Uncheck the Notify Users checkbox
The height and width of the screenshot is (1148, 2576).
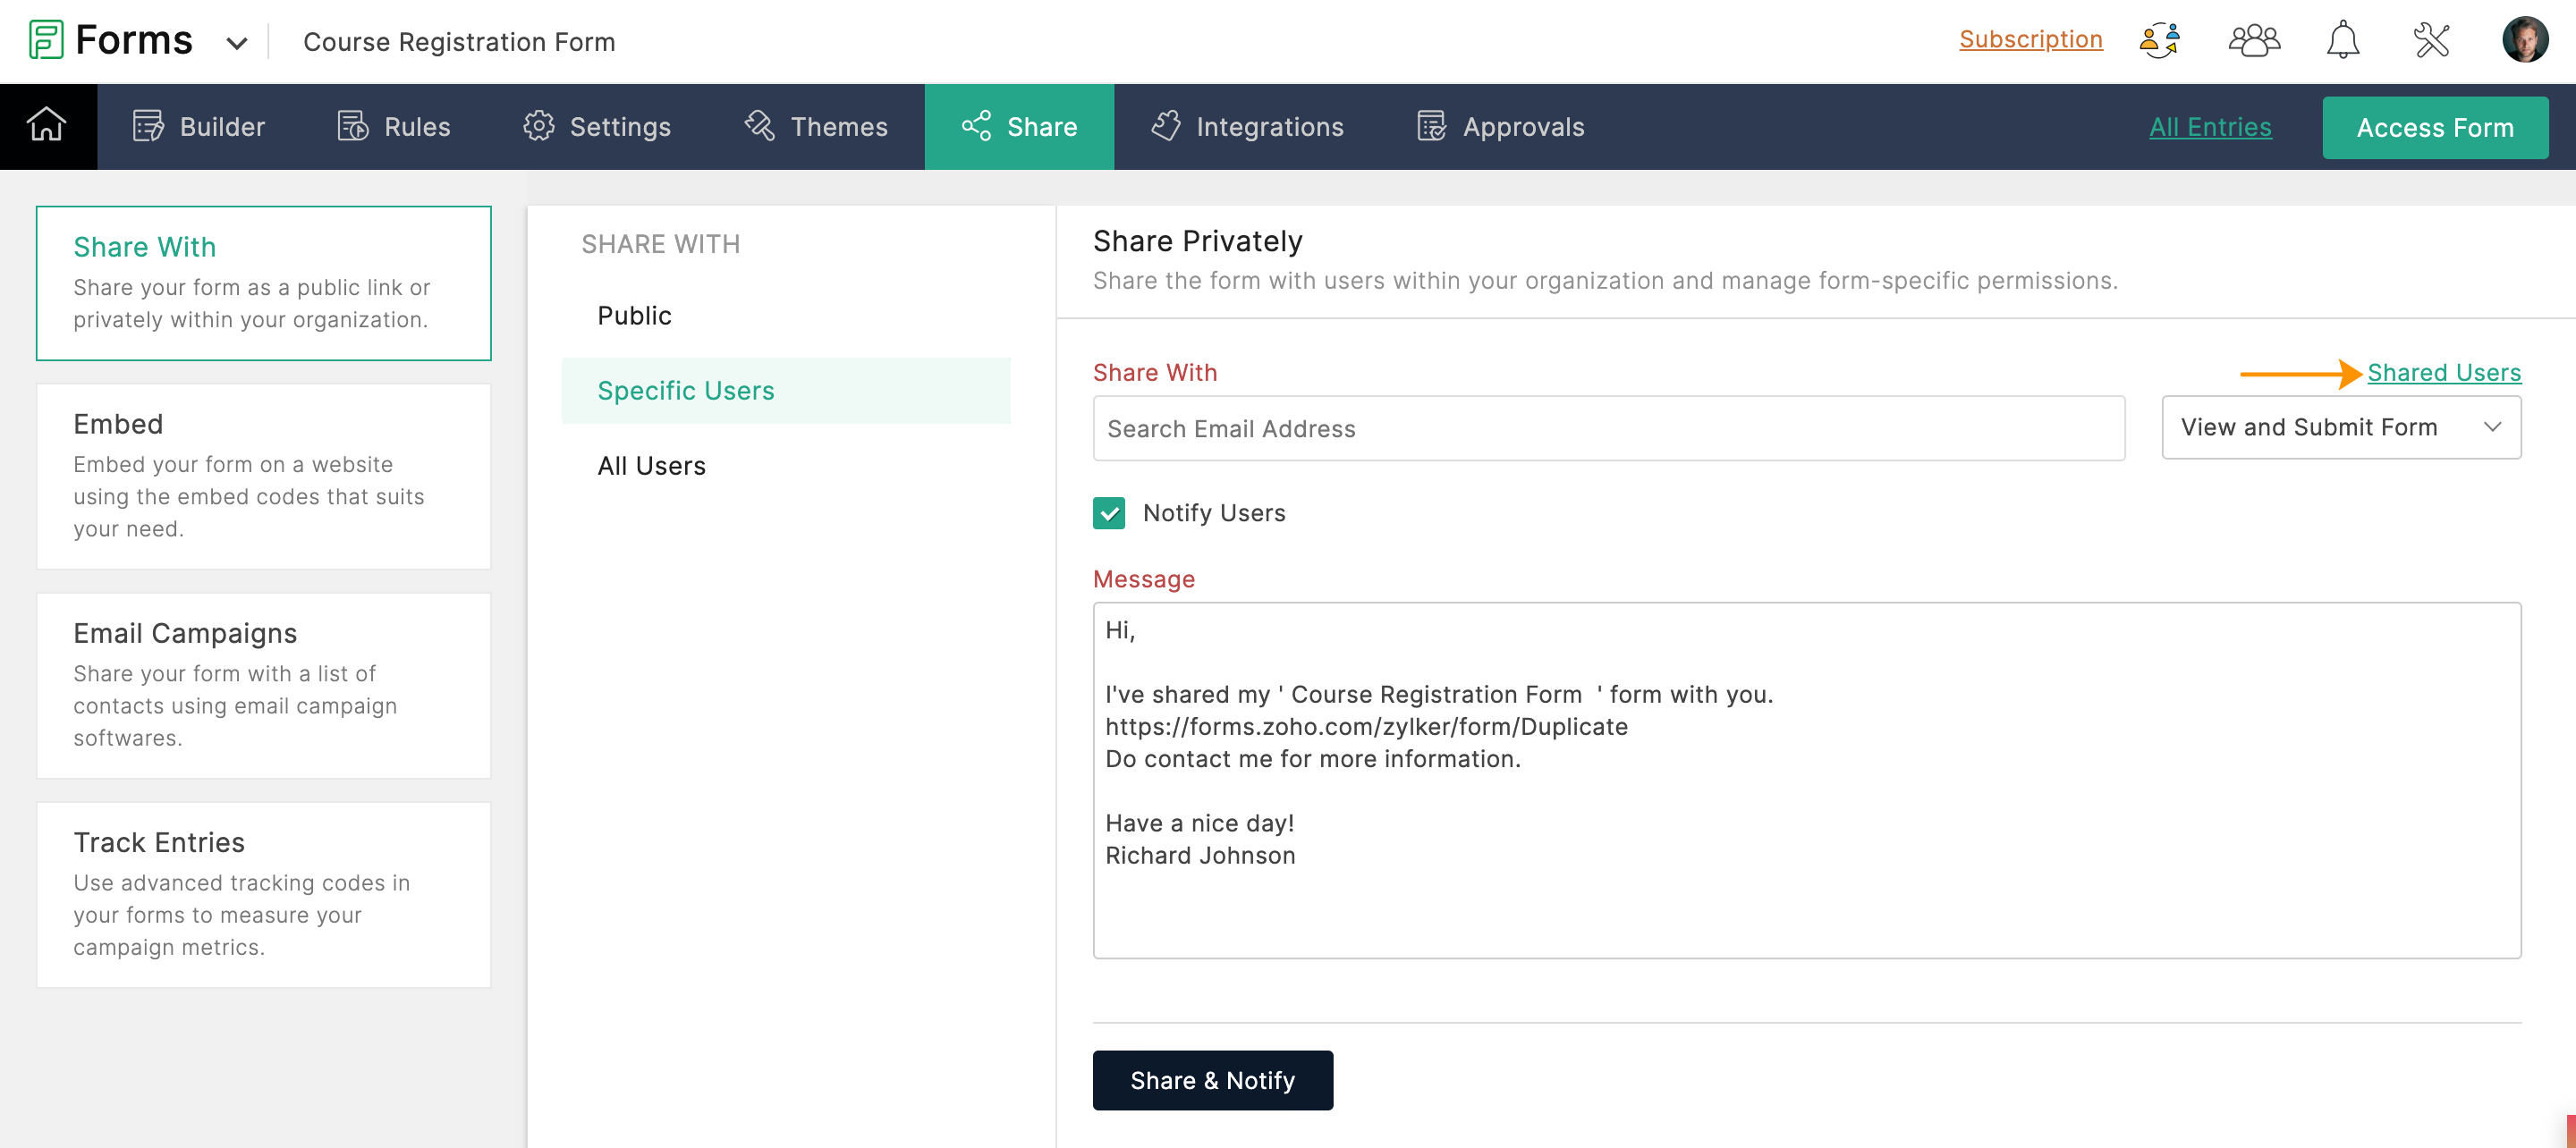tap(1108, 513)
